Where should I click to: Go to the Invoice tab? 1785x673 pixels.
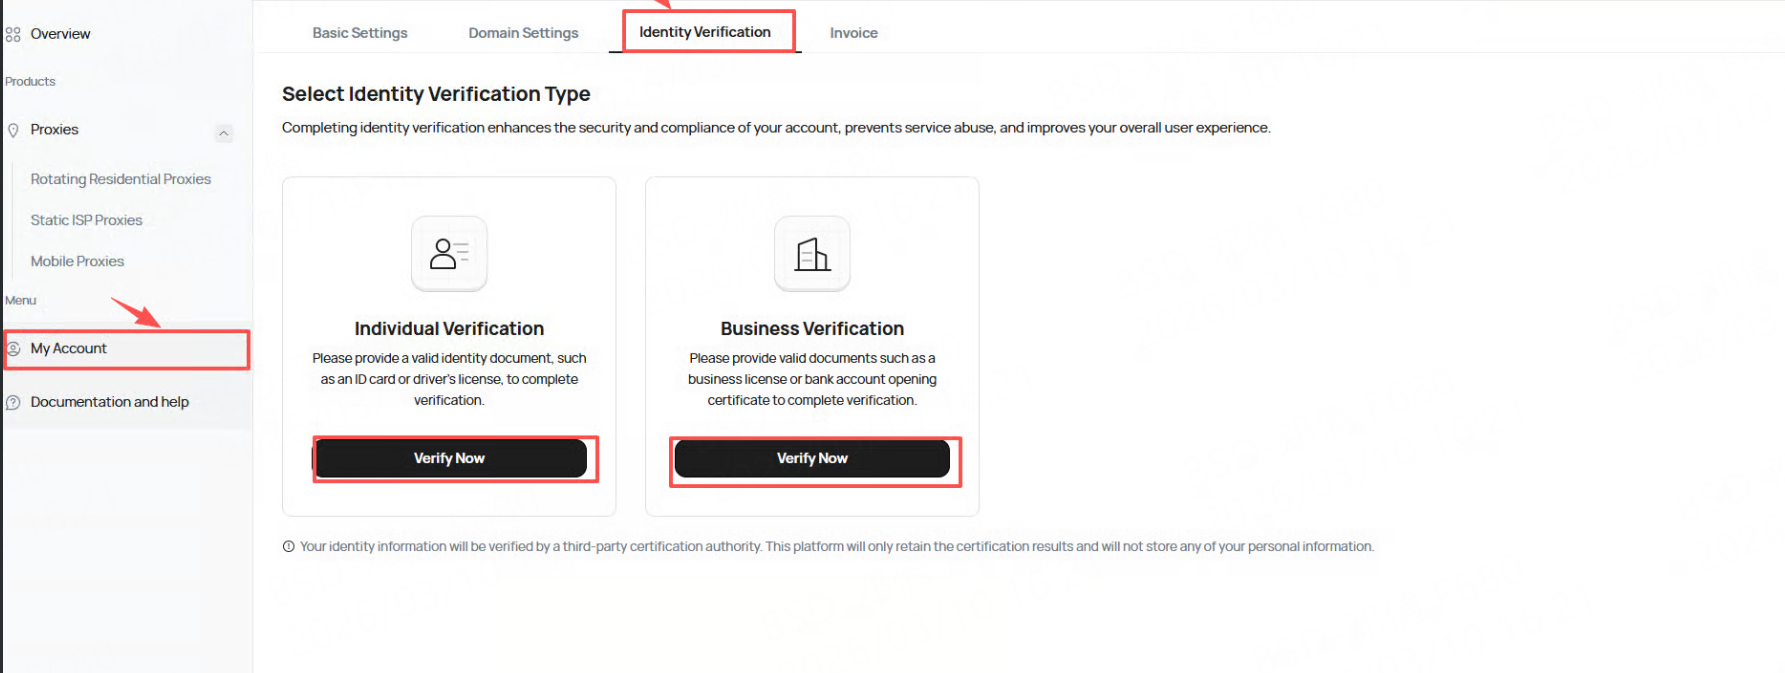[853, 33]
